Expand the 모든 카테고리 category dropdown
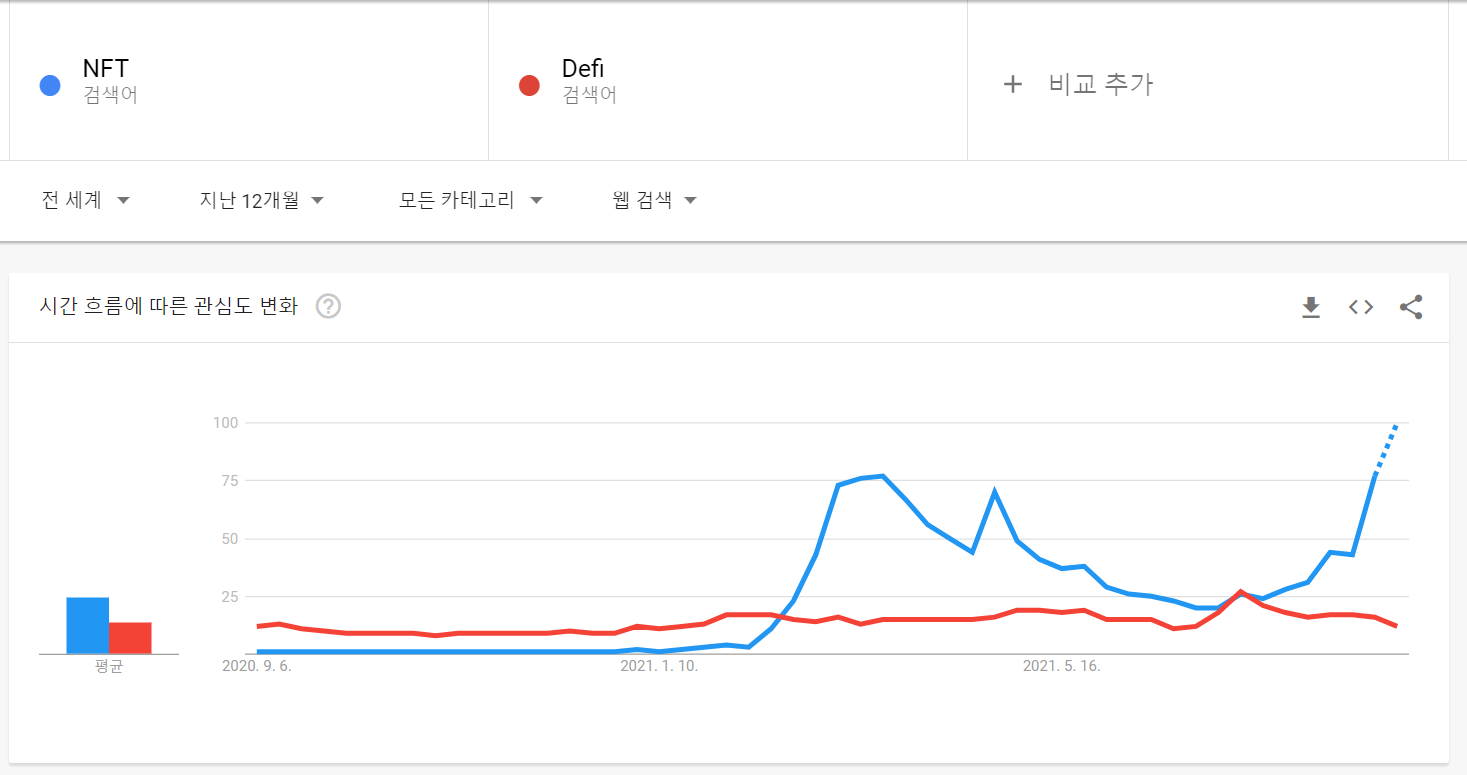 [470, 200]
